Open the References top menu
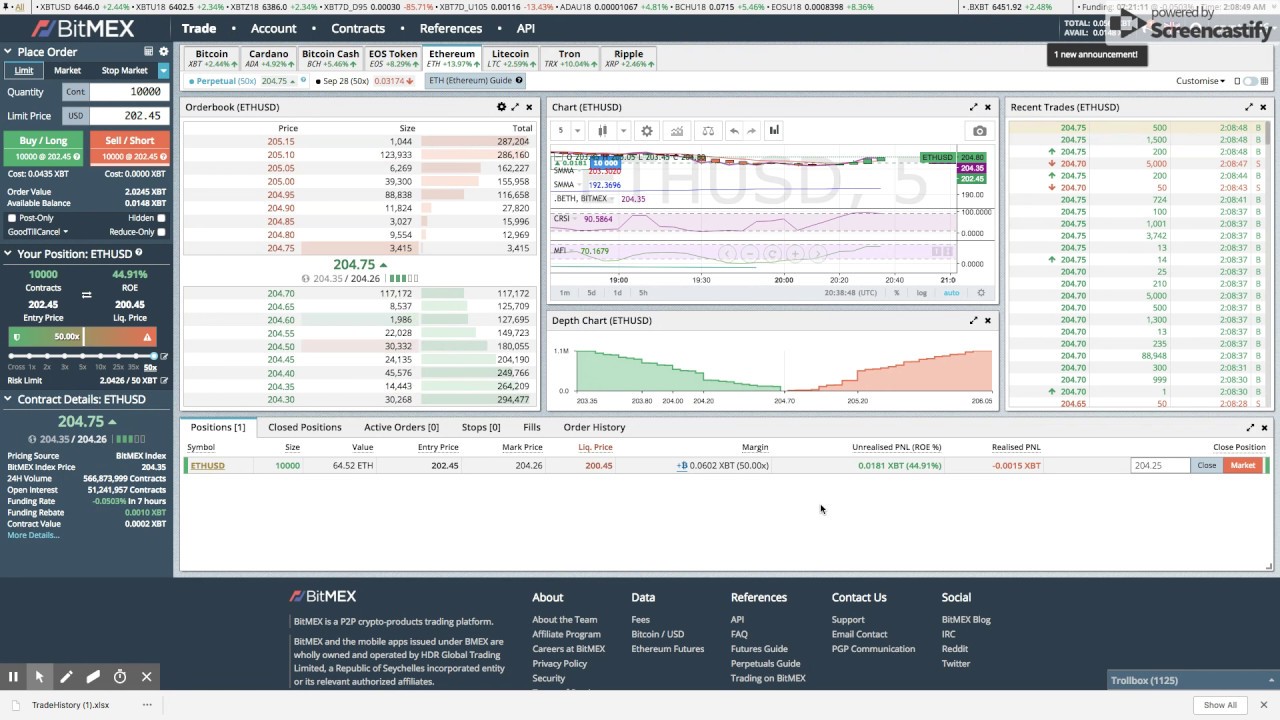Image resolution: width=1280 pixels, height=720 pixels. click(450, 28)
